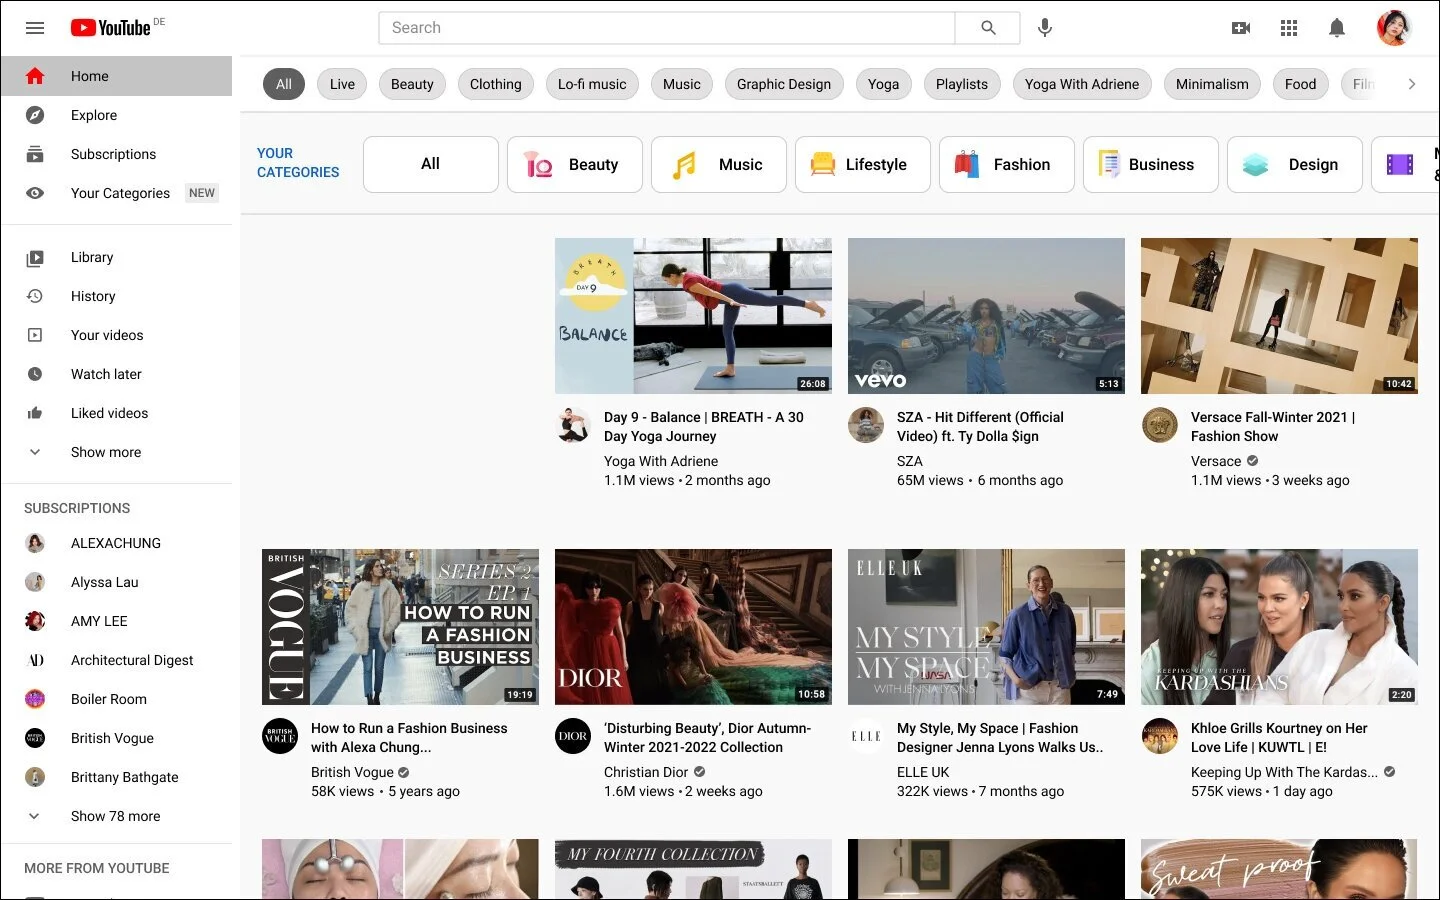Viewport: 1440px width, 900px height.
Task: Open the My Style, My Space title
Action: 1000,738
